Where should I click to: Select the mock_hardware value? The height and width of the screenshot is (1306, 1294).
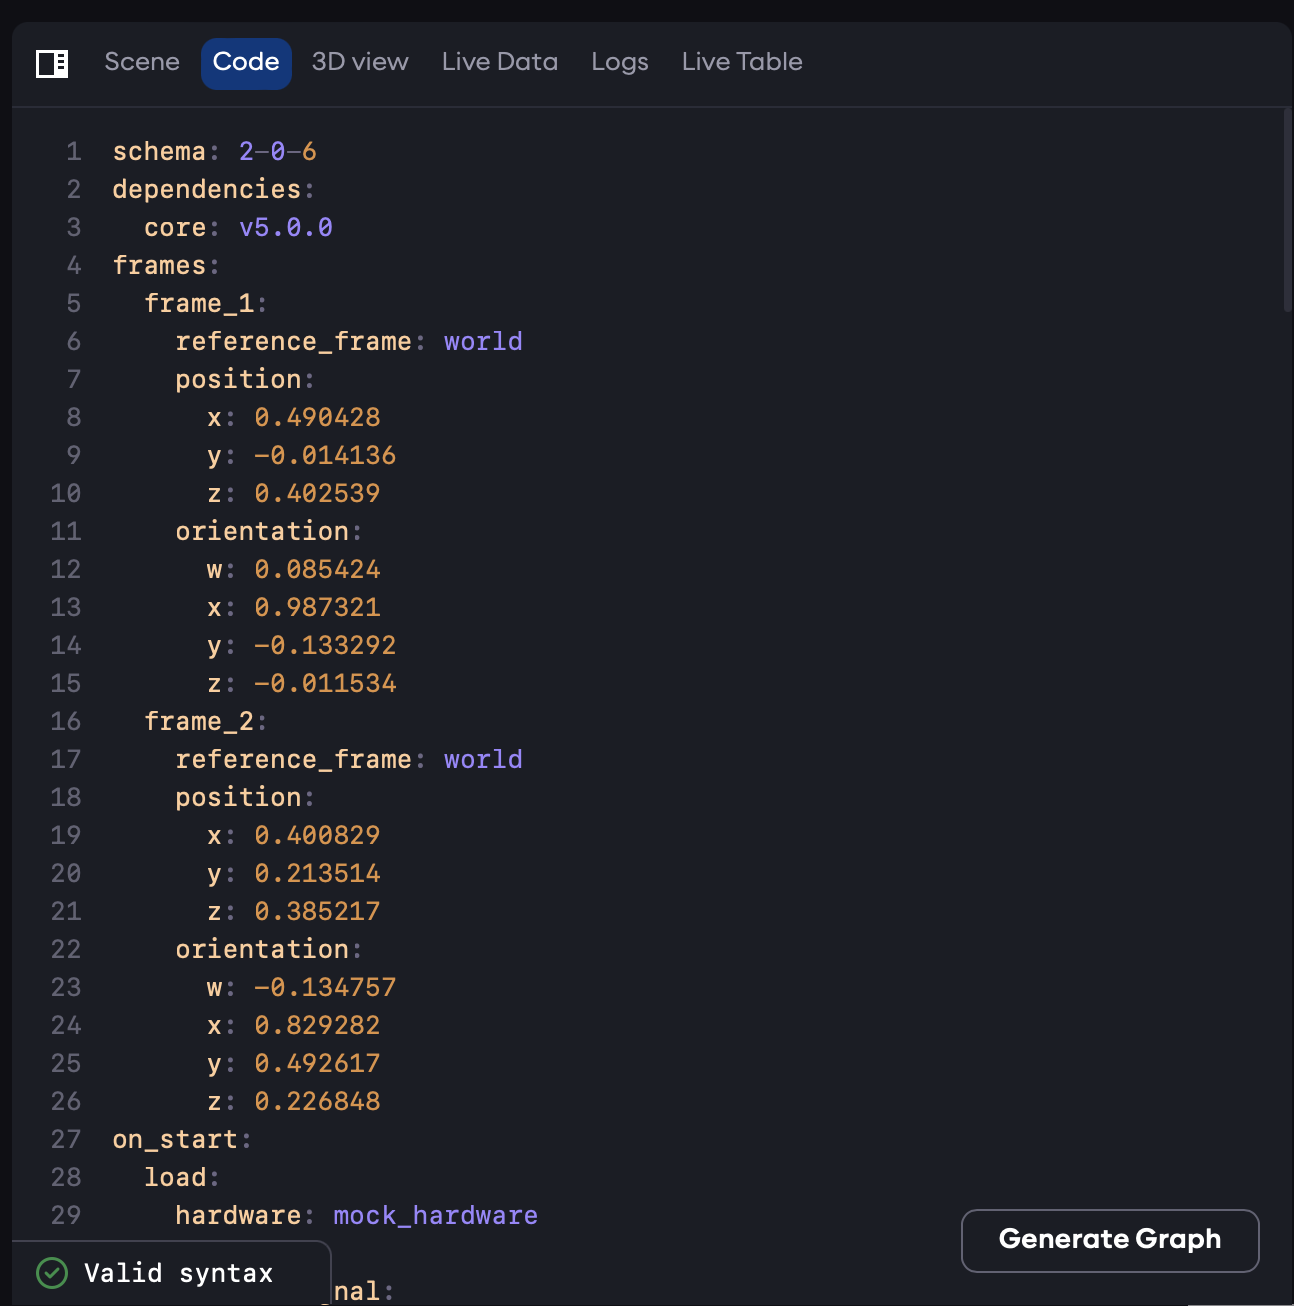436,1215
